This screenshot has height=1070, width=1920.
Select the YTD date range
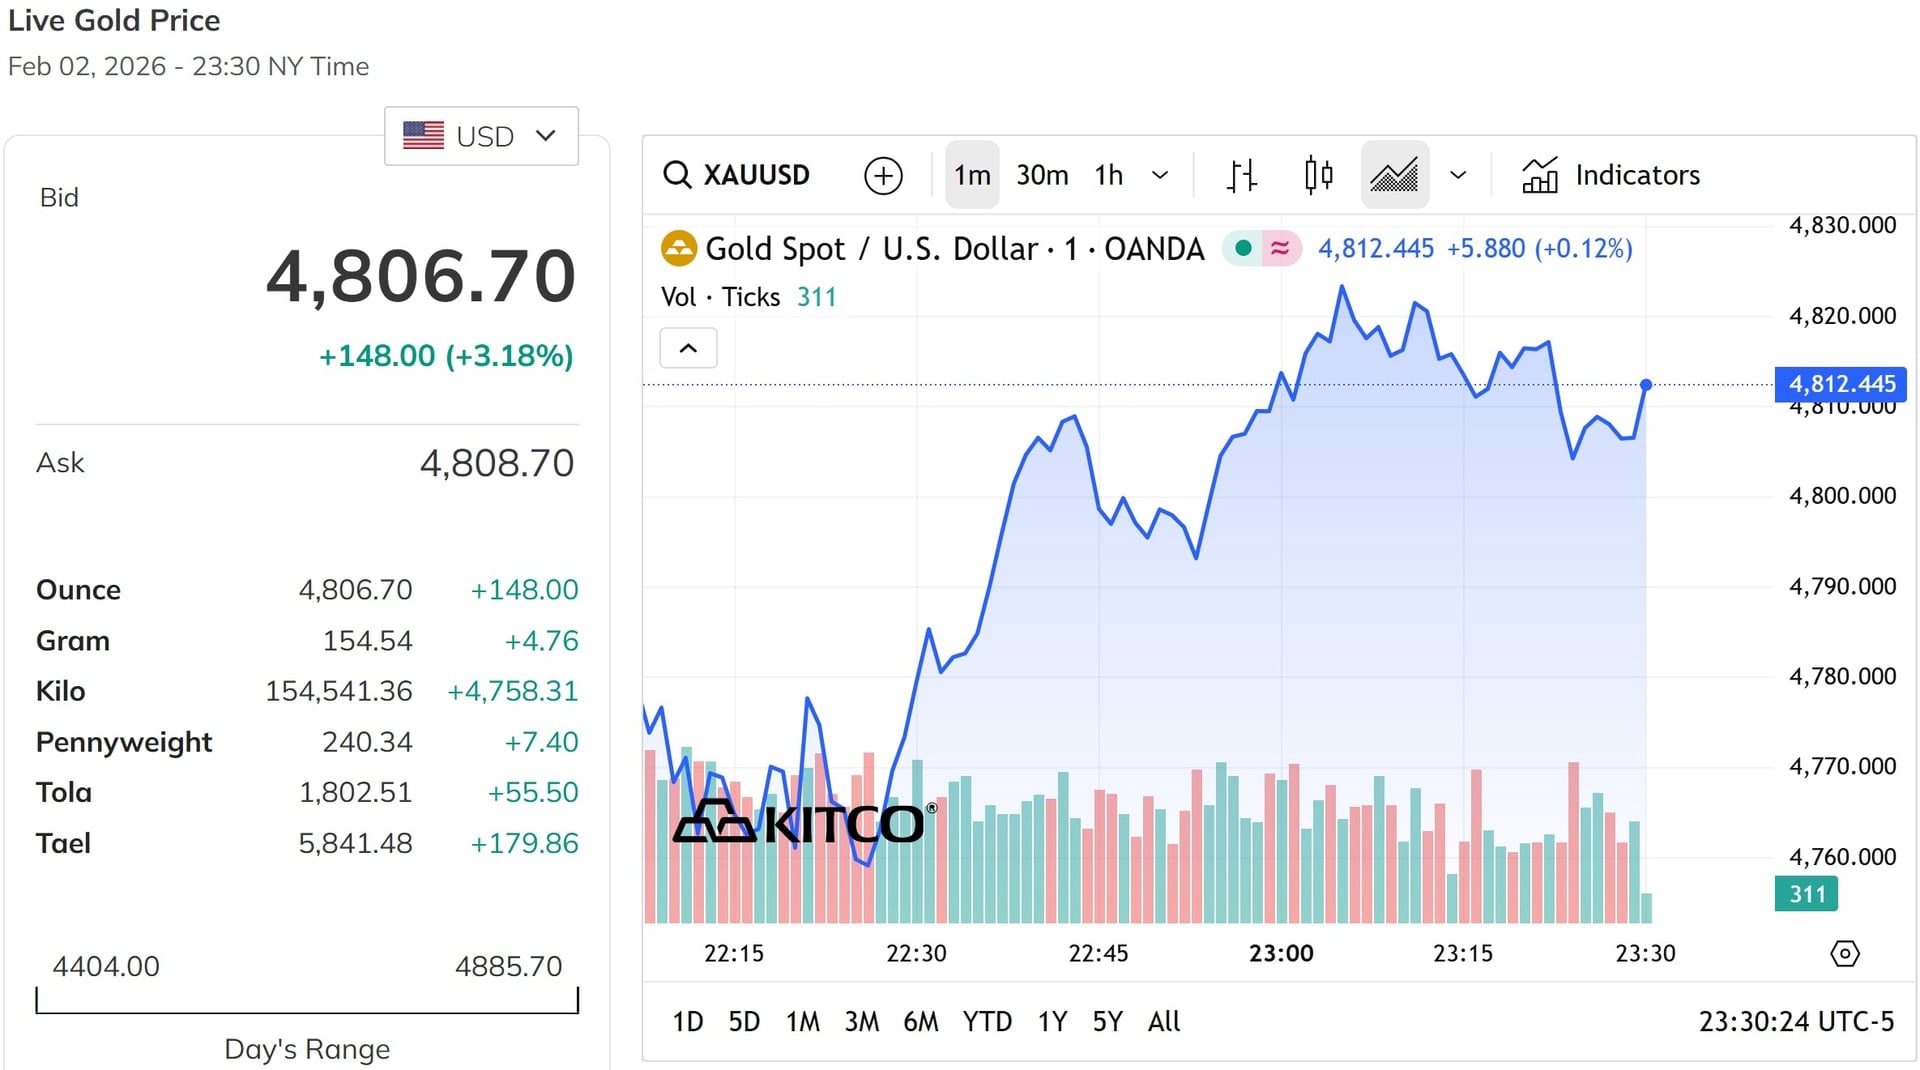987,1021
